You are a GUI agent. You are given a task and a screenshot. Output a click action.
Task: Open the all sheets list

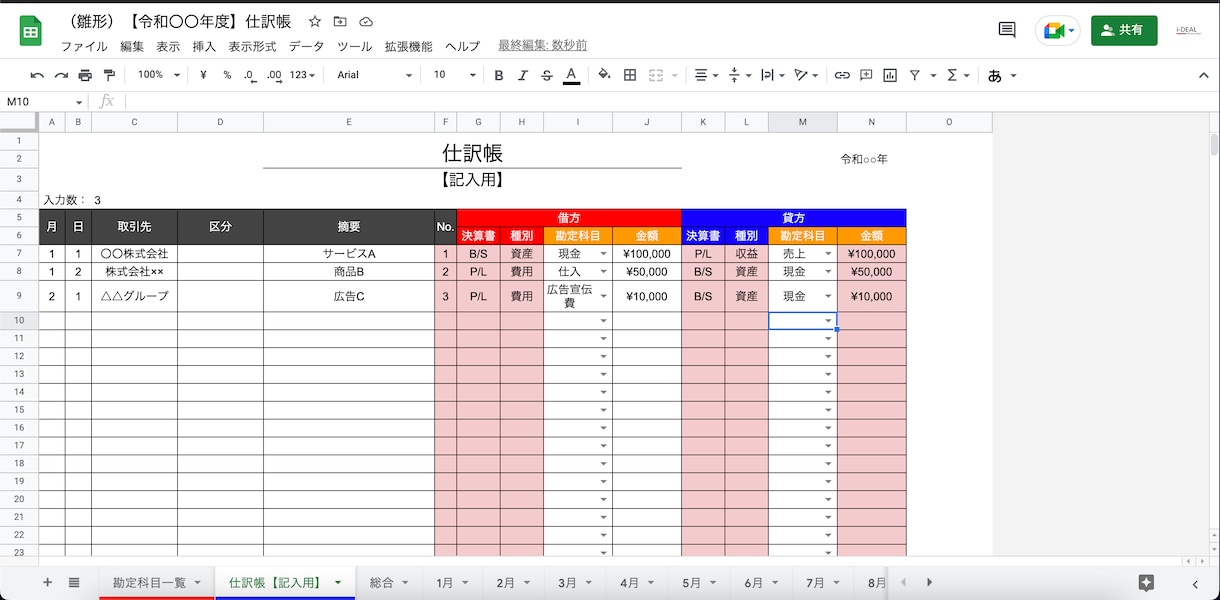74,582
